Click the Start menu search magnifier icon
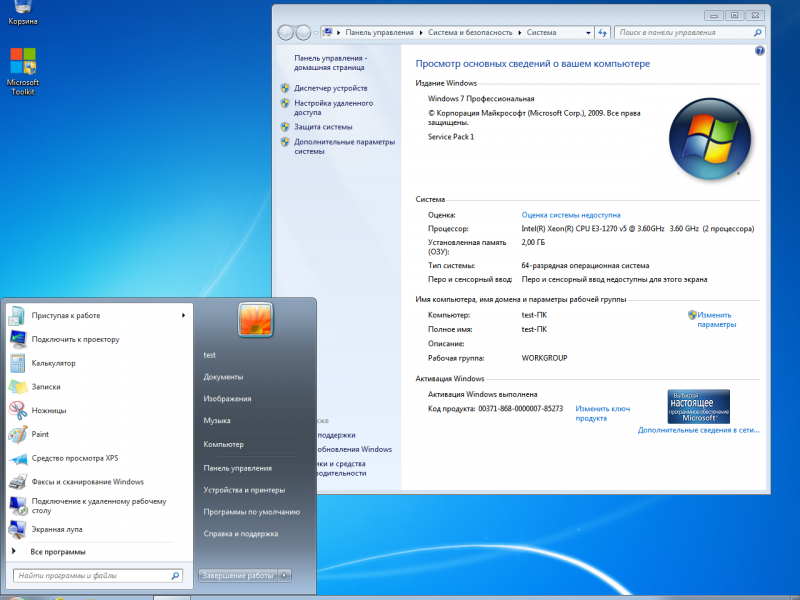This screenshot has height=600, width=800. 175,576
